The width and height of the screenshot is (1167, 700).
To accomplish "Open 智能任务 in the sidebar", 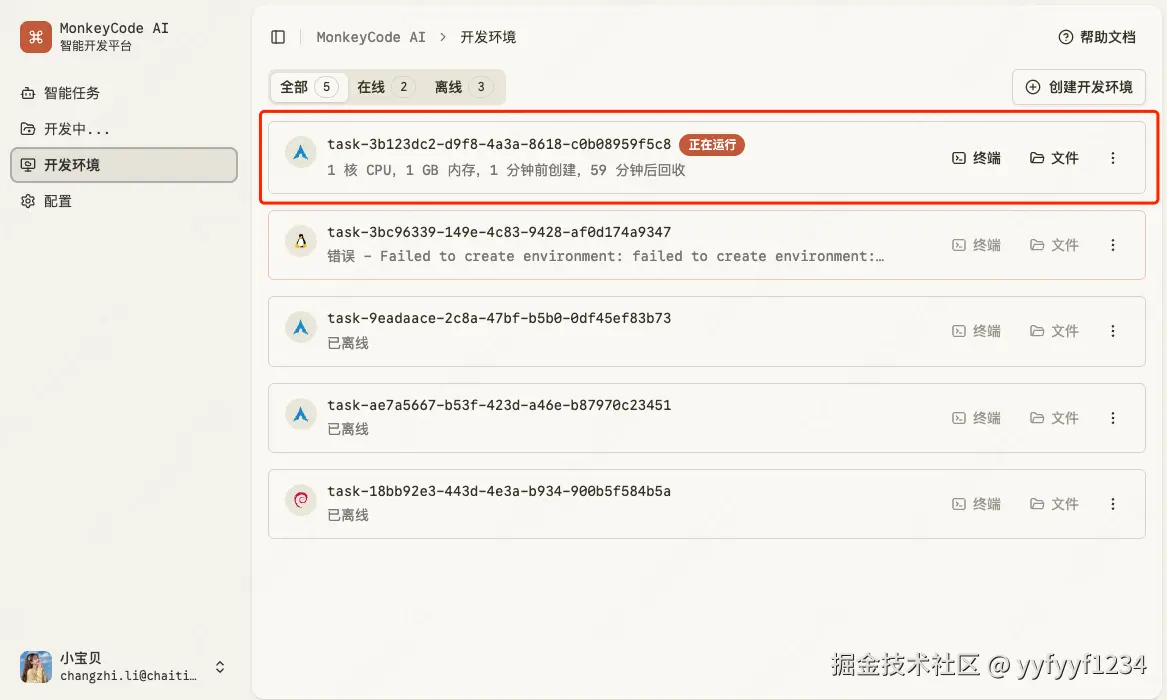I will pos(124,93).
